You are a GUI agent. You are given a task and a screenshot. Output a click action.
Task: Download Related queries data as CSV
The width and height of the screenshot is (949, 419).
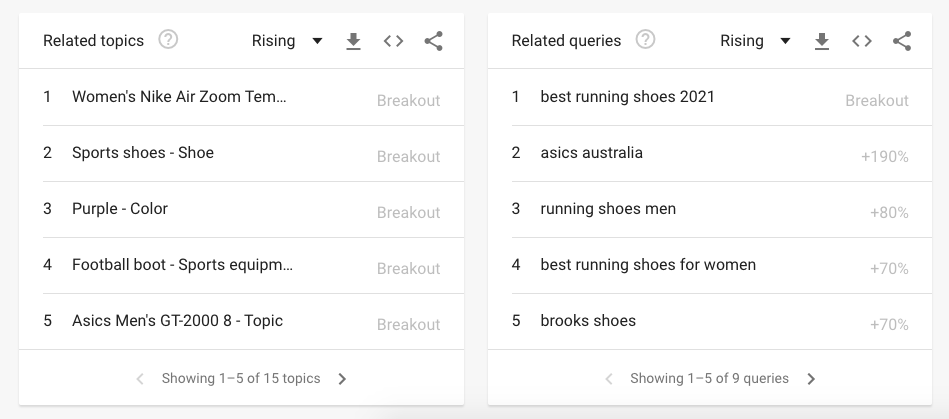click(821, 41)
